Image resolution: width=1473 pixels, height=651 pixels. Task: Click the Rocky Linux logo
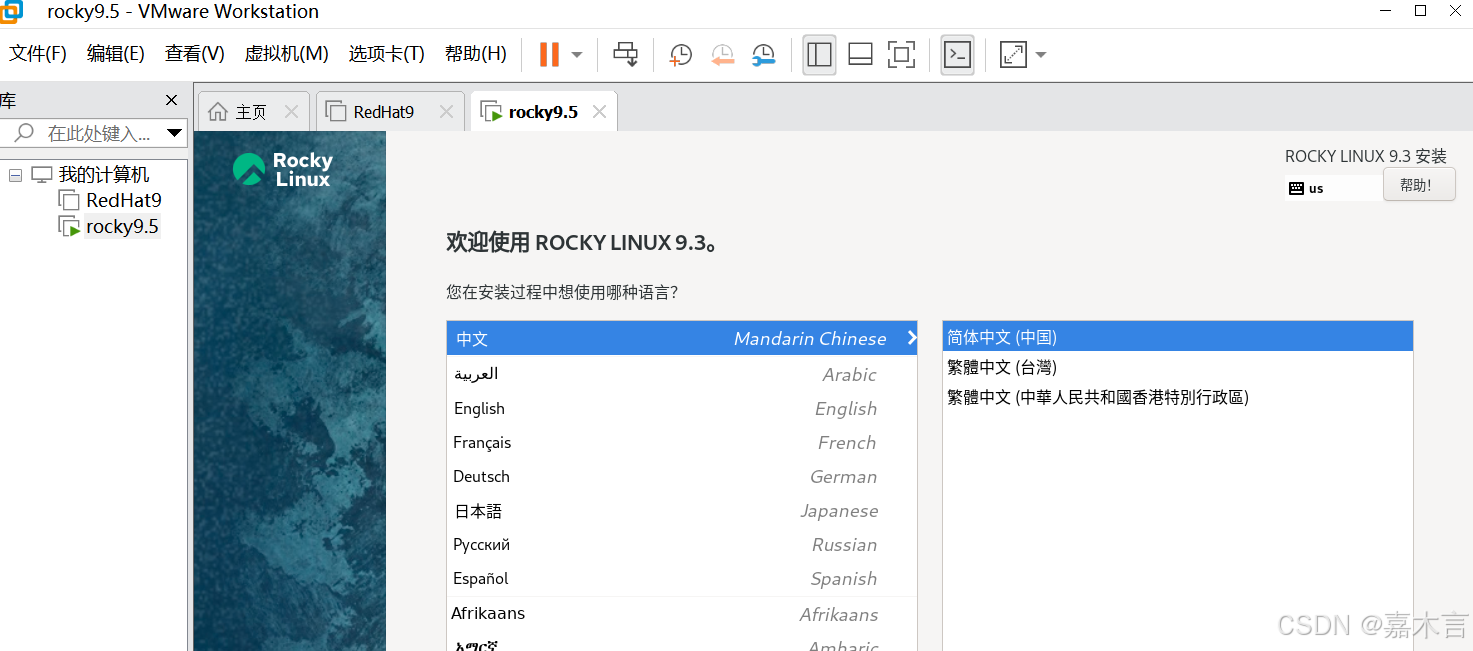(283, 170)
